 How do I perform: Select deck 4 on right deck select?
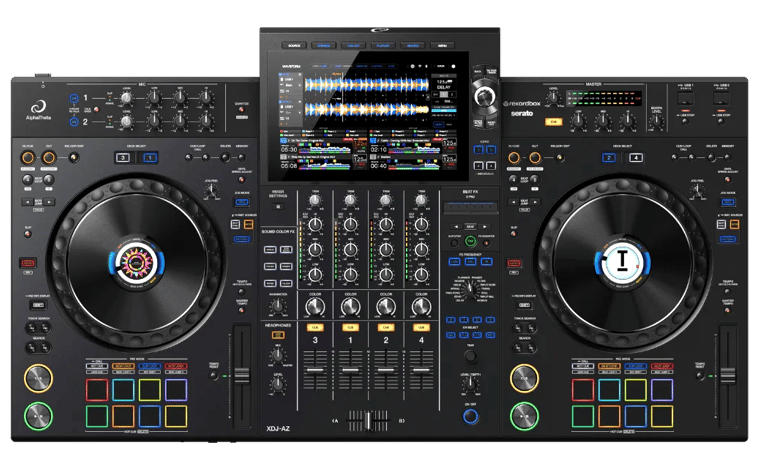(x=636, y=158)
